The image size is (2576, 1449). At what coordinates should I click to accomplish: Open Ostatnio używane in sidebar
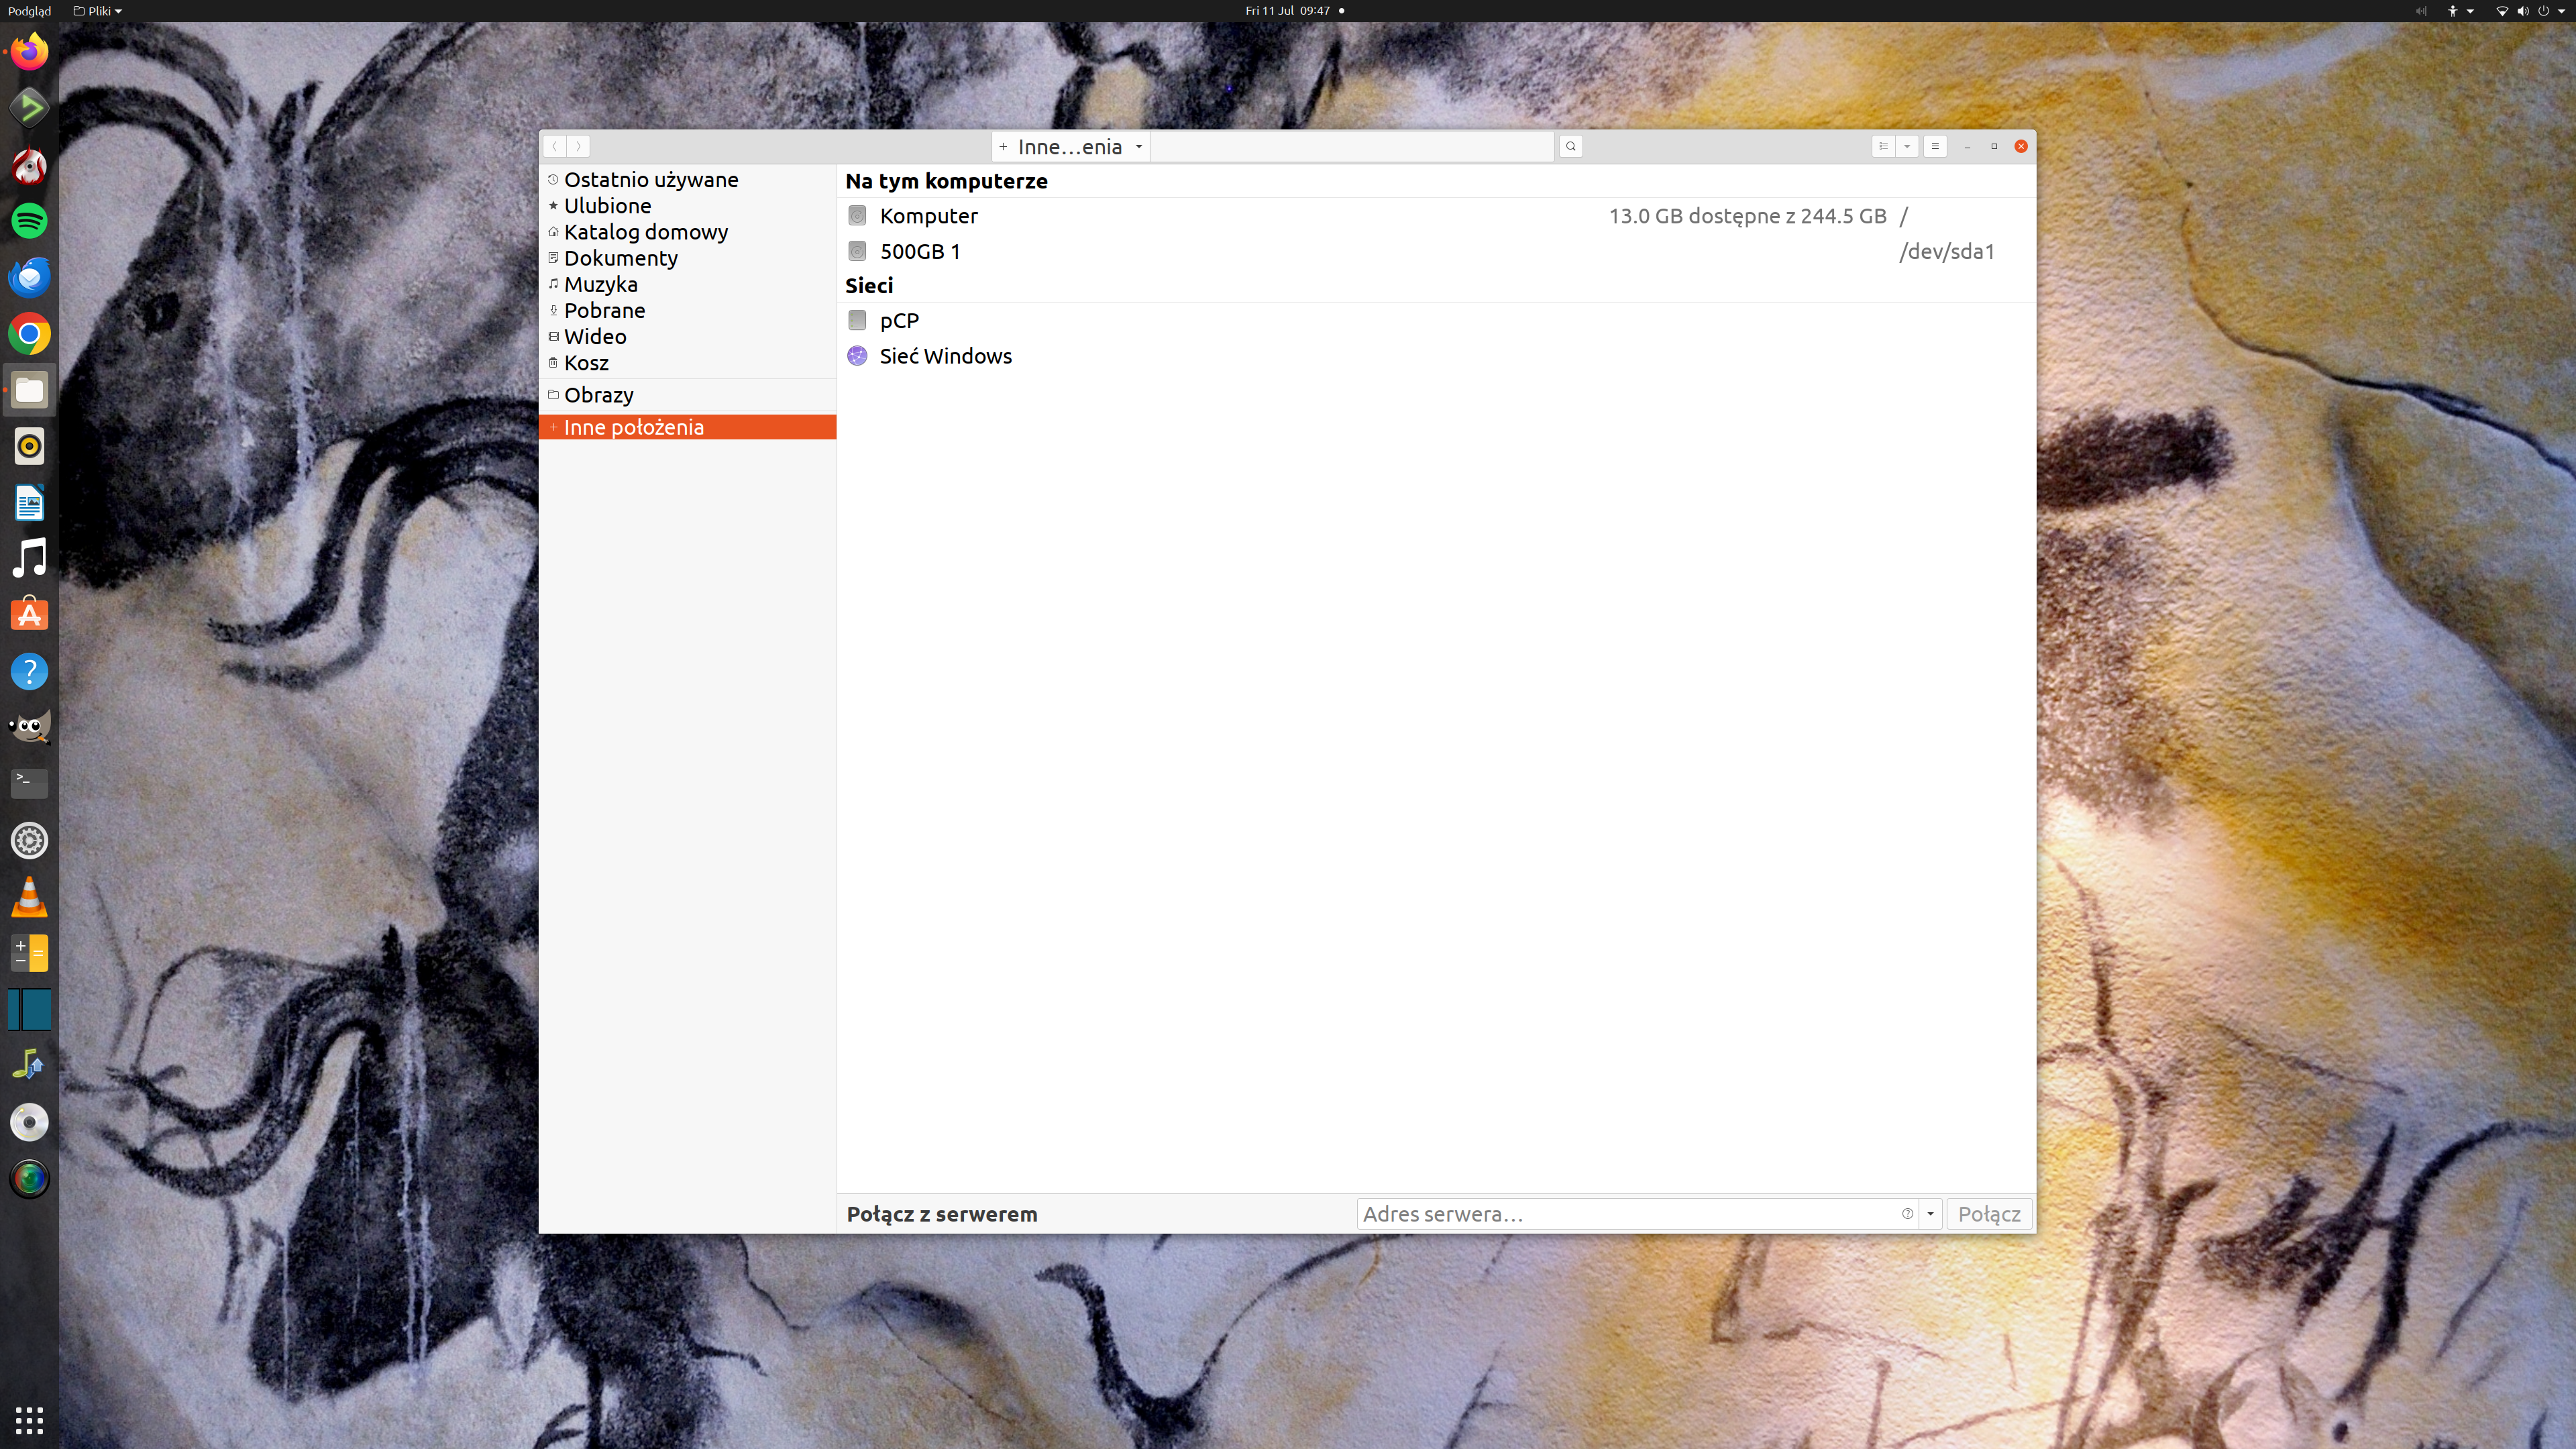pos(687,180)
